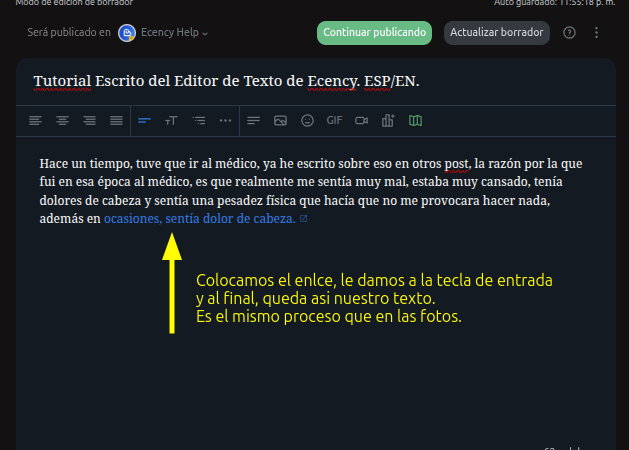Justify text in the toolbar
The width and height of the screenshot is (629, 450).
116,121
